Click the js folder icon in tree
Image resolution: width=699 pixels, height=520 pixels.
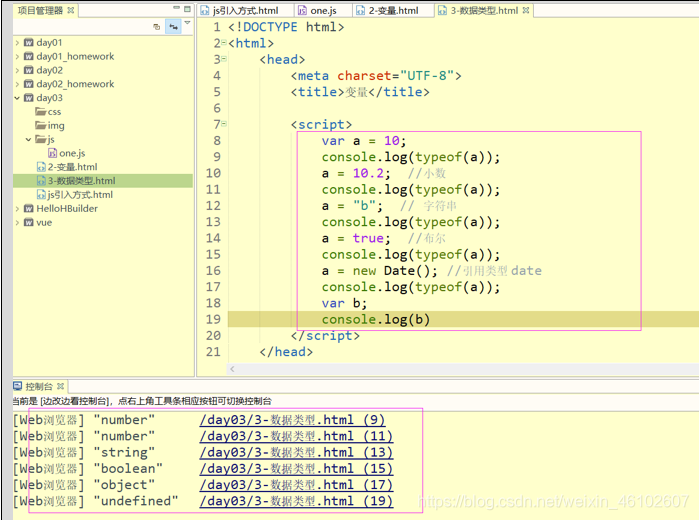coord(41,139)
